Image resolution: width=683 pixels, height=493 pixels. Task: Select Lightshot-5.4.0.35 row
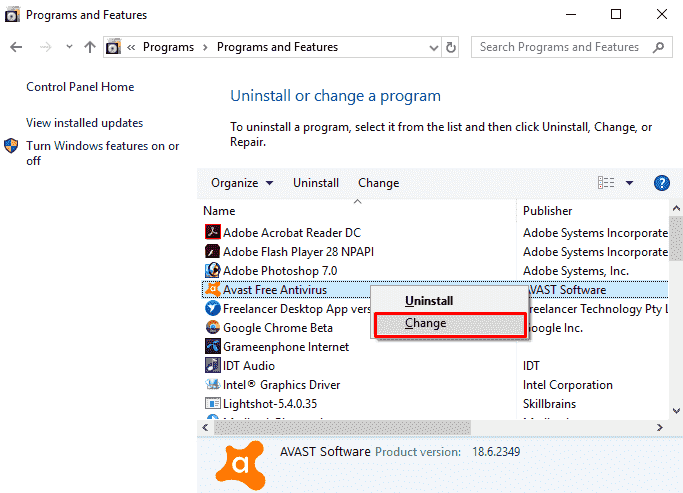click(435, 404)
